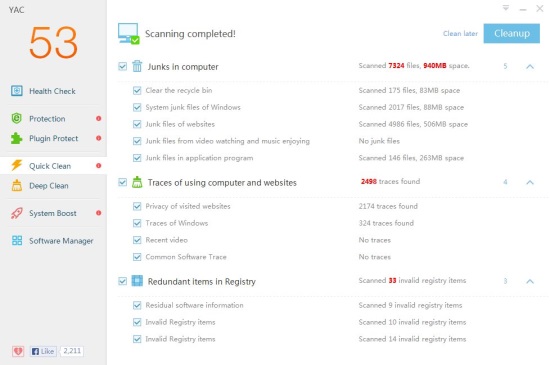This screenshot has height=365, width=550.
Task: Open the Health Check page
Action: 53,91
